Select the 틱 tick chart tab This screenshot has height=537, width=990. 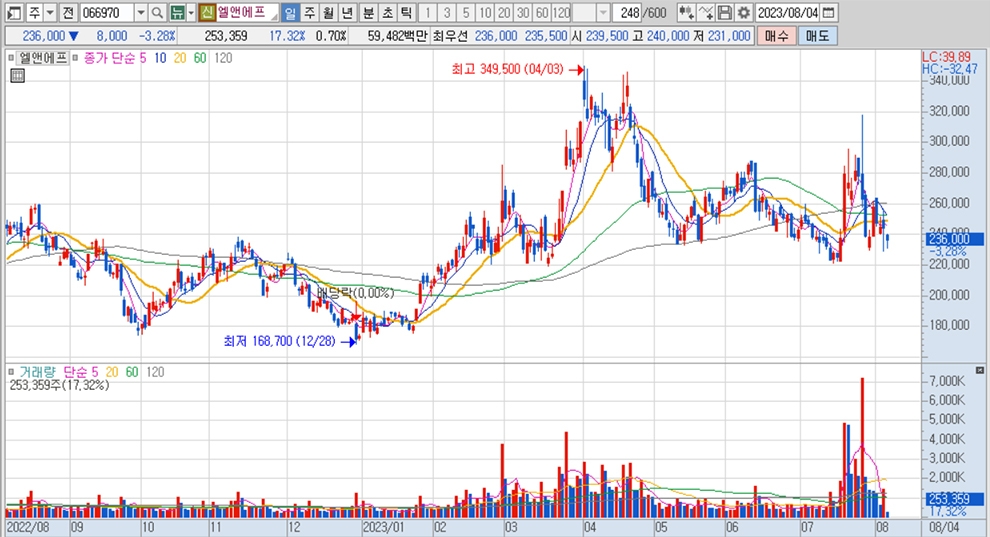coord(404,13)
